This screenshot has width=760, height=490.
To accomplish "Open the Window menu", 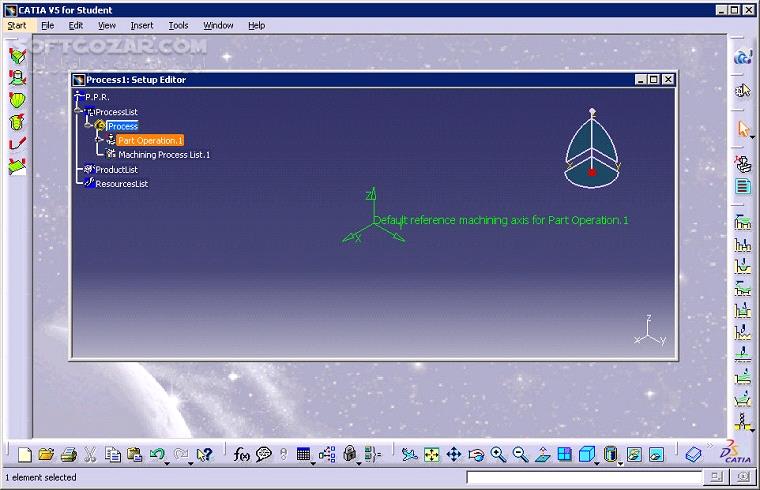I will 218,26.
